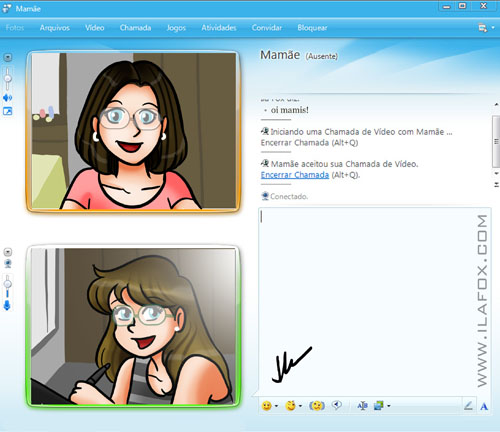The width and height of the screenshot is (500, 432).
Task: Open the show menu icon at toolbar right
Action: pos(482,28)
